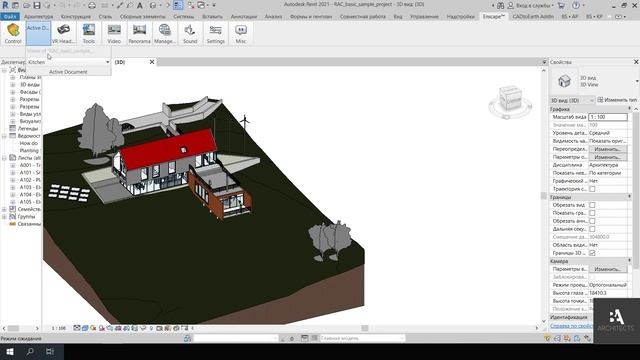The width and height of the screenshot is (640, 360).
Task: Open the 'Файл' menu tab
Action: click(10, 16)
